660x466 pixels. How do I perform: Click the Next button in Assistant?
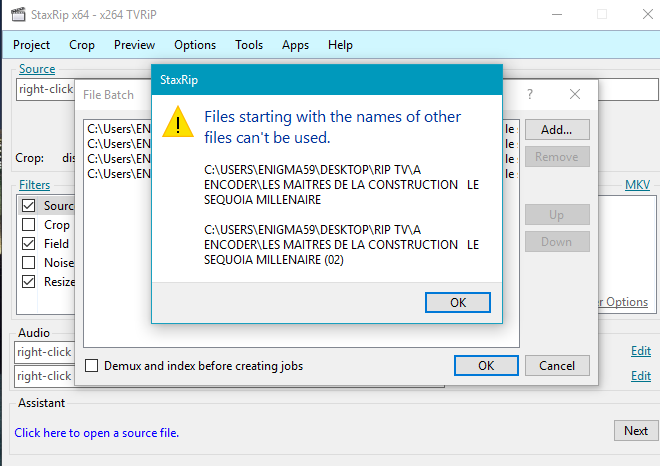click(636, 431)
